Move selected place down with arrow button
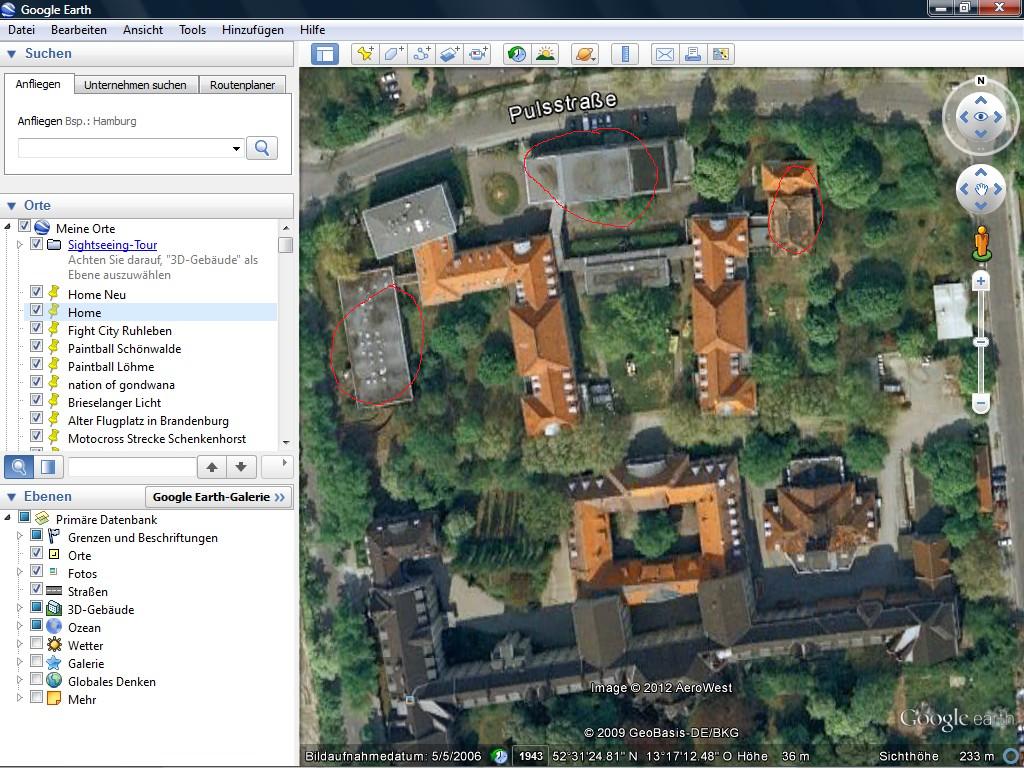The image size is (1024, 768). pos(241,467)
